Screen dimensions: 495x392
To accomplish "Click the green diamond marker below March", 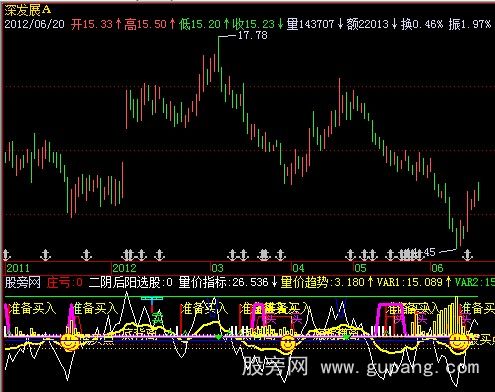I will (219, 337).
